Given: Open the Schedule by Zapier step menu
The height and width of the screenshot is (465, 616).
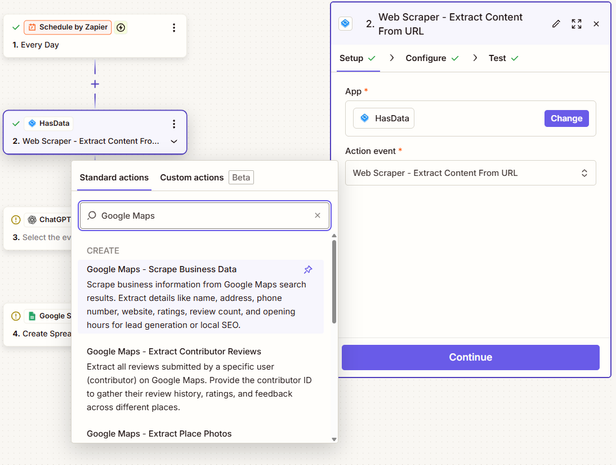Looking at the screenshot, I should click(174, 27).
